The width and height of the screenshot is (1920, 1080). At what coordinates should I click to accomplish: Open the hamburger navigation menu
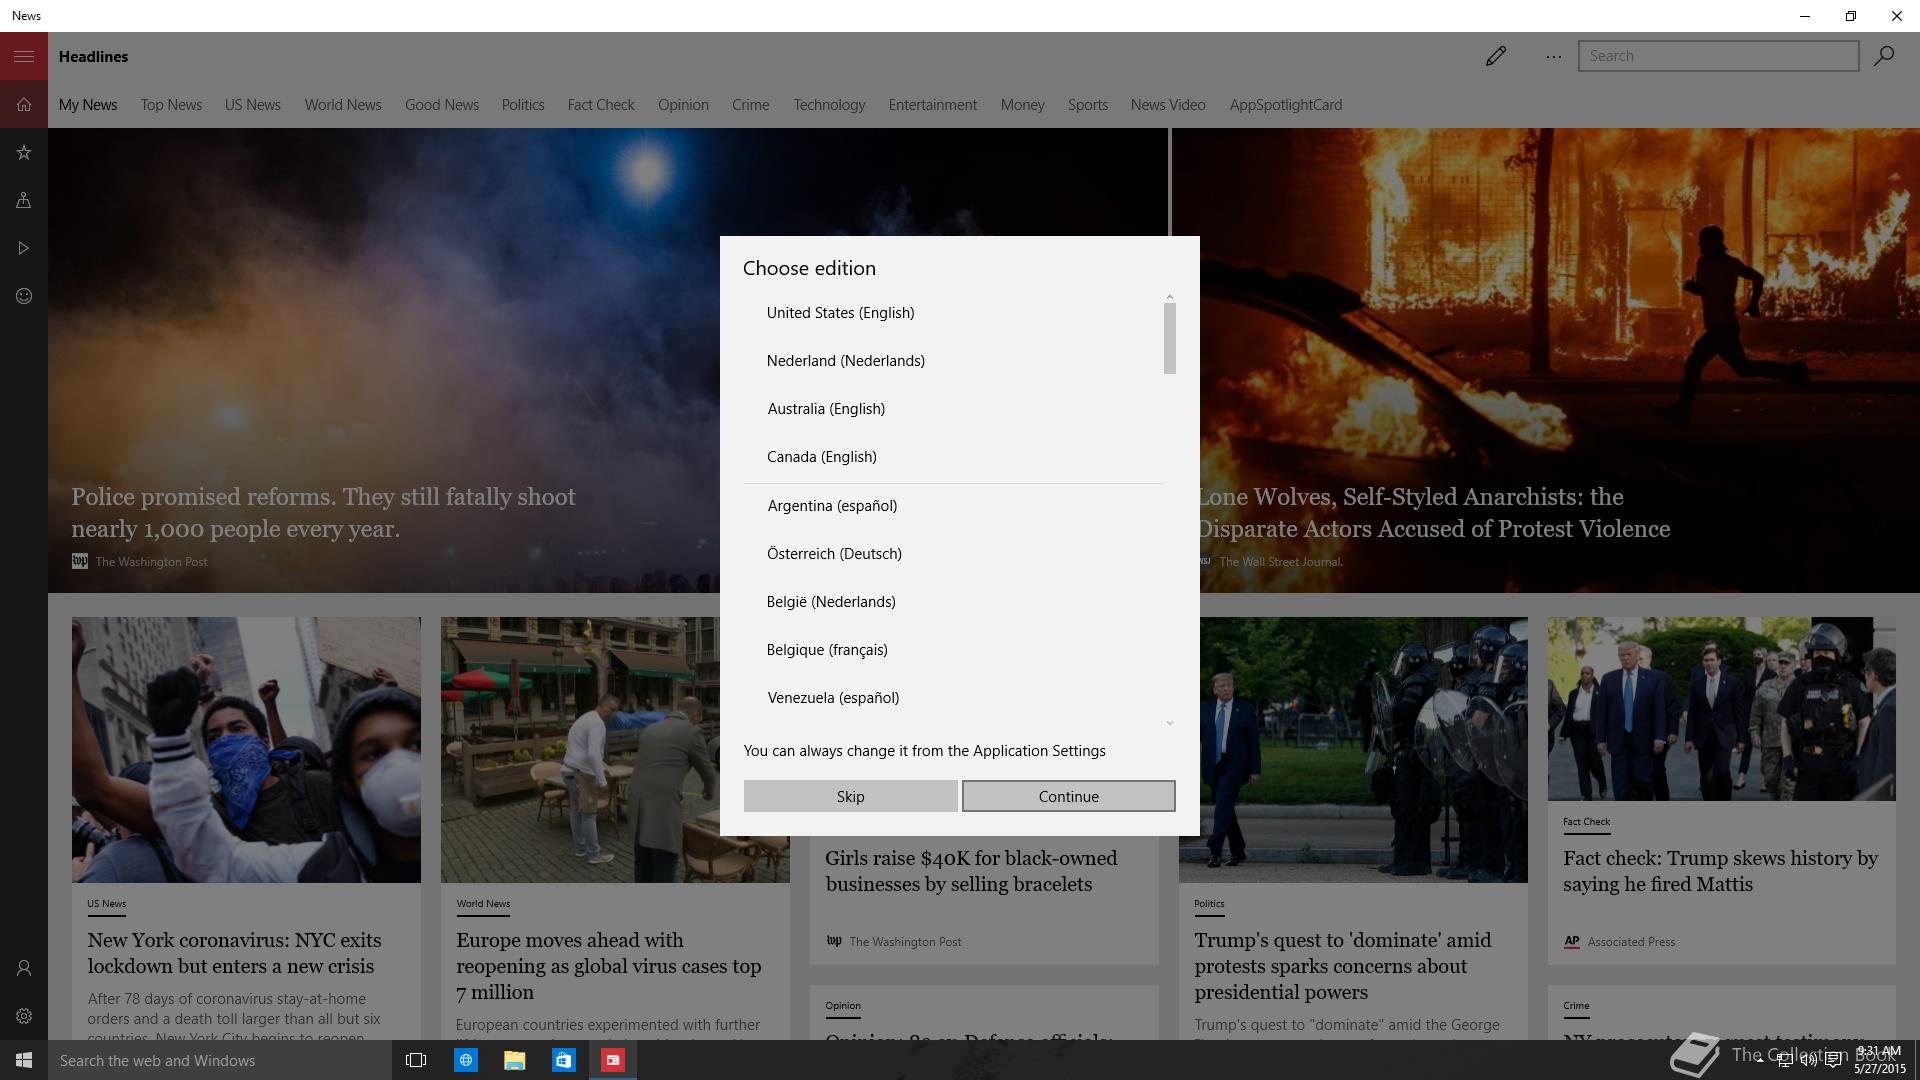point(24,56)
